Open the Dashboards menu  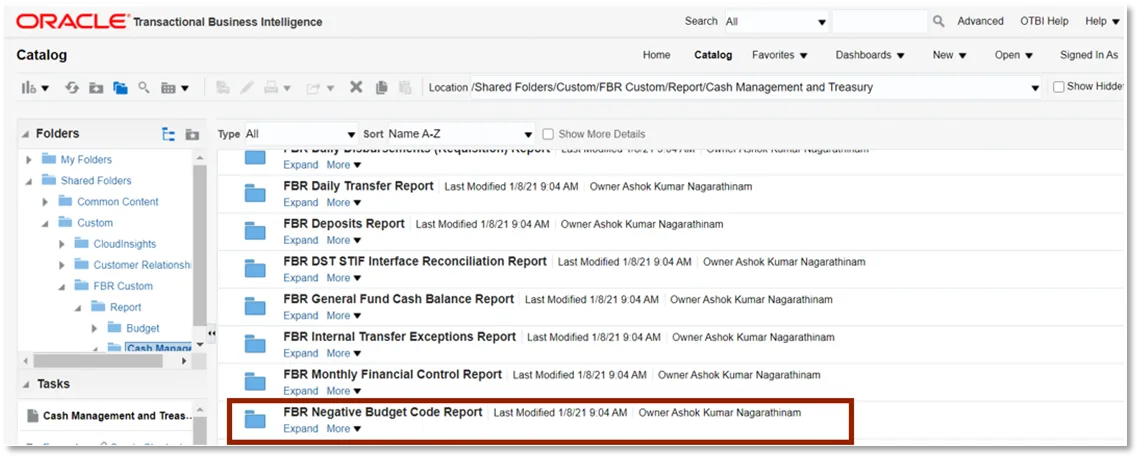click(x=869, y=55)
